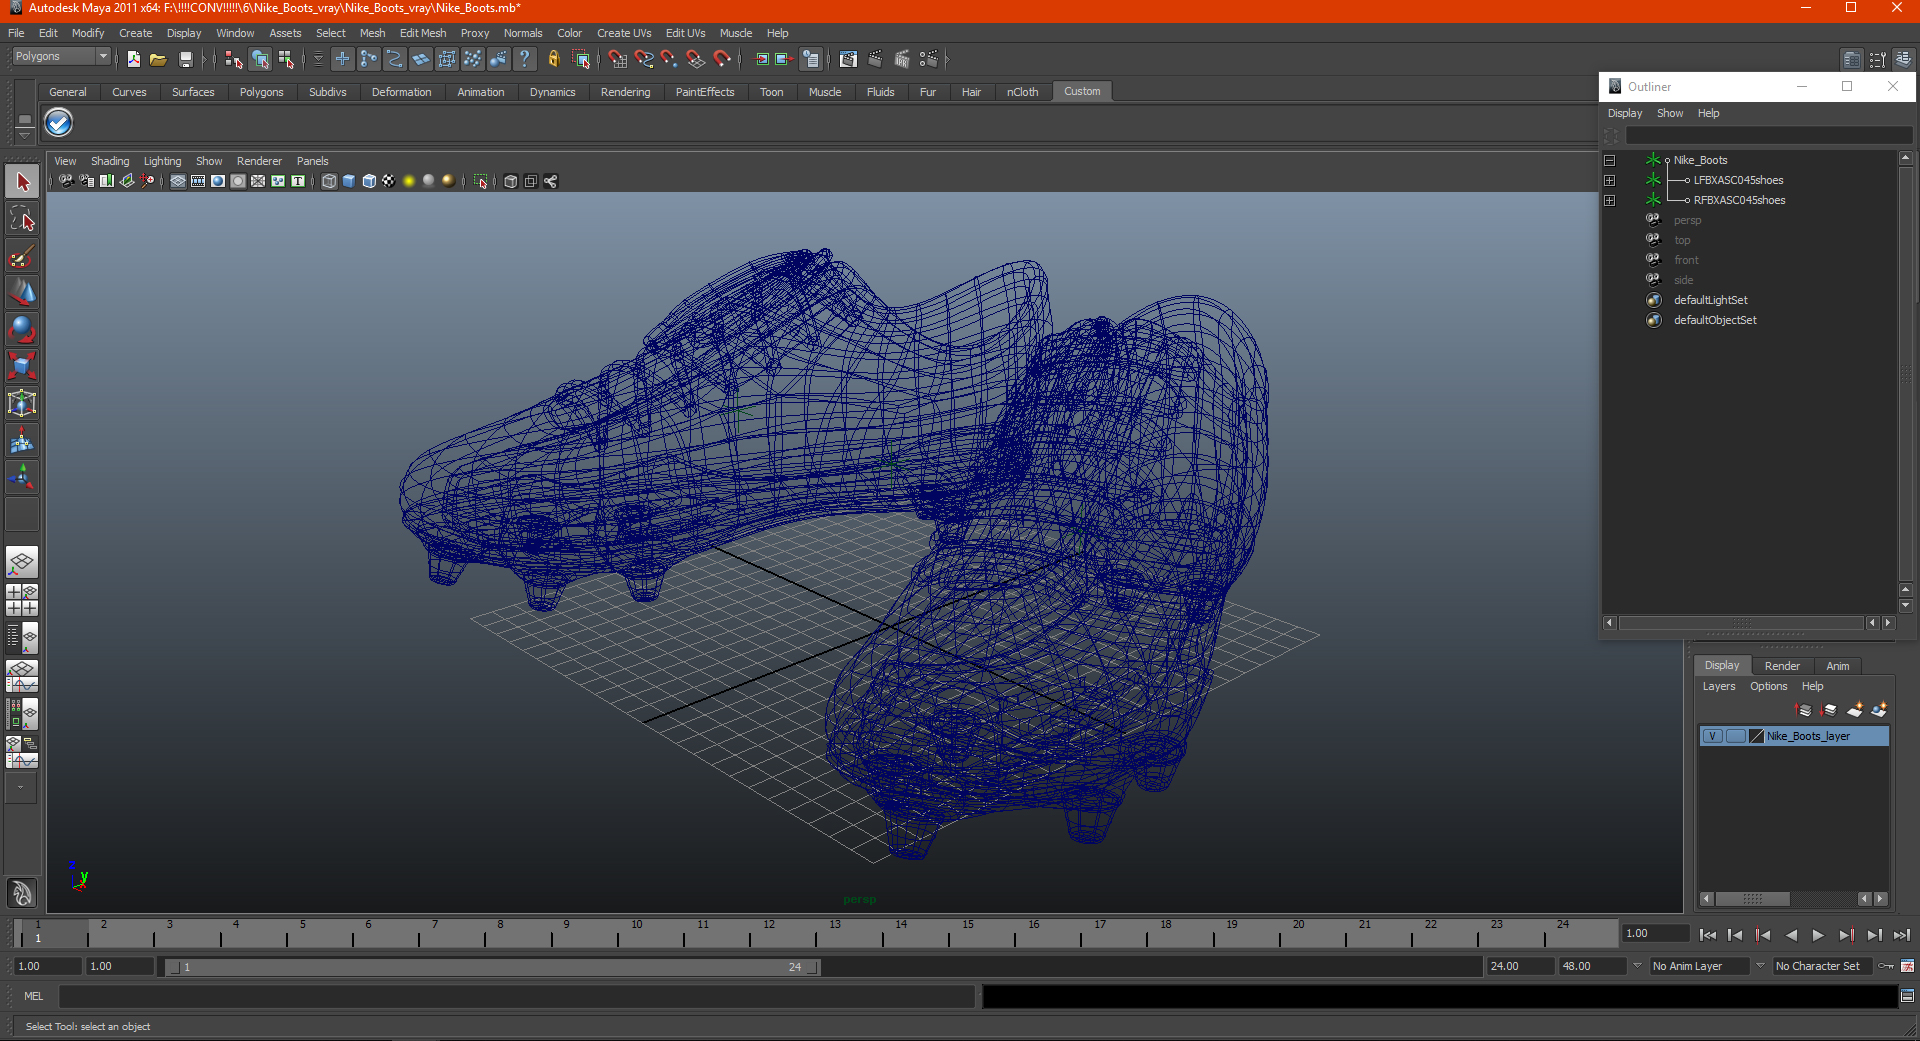The image size is (1920, 1041).
Task: Create layer from selected objects icon
Action: click(1879, 710)
